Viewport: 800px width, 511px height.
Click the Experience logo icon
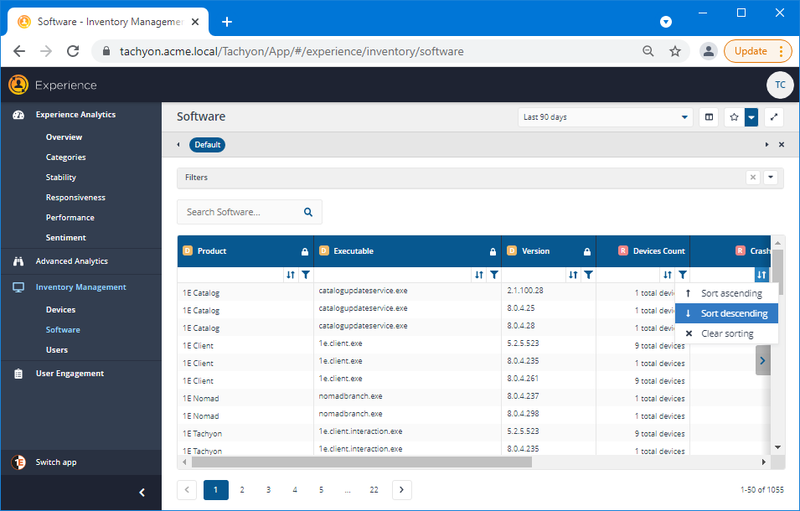click(x=18, y=85)
